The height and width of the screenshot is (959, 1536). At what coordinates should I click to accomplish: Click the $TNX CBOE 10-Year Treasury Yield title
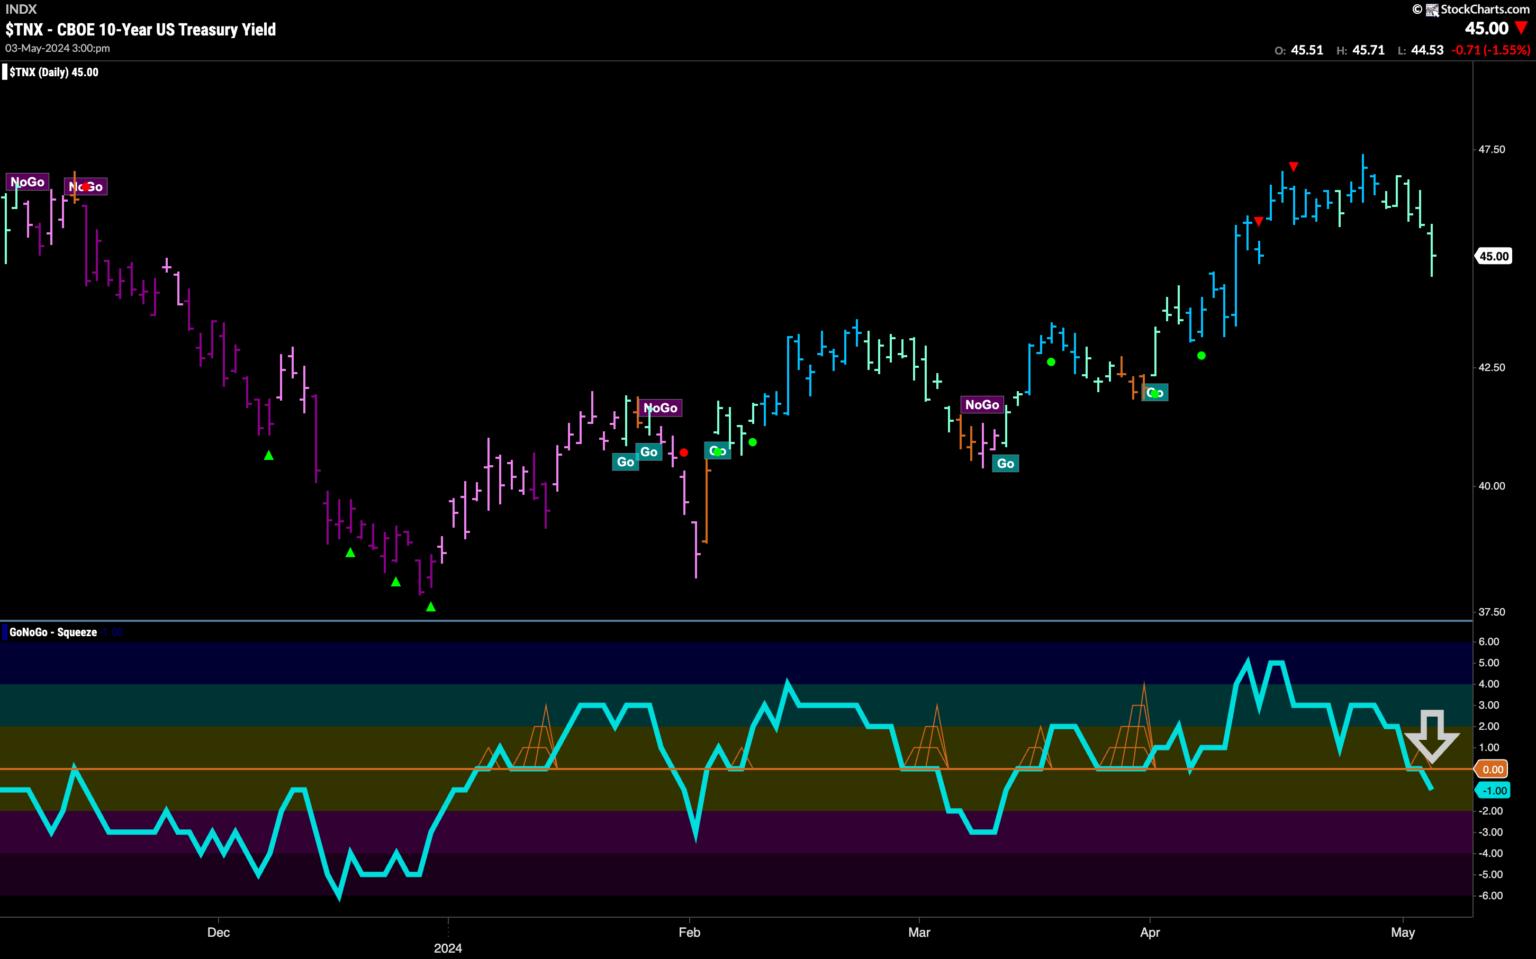140,30
